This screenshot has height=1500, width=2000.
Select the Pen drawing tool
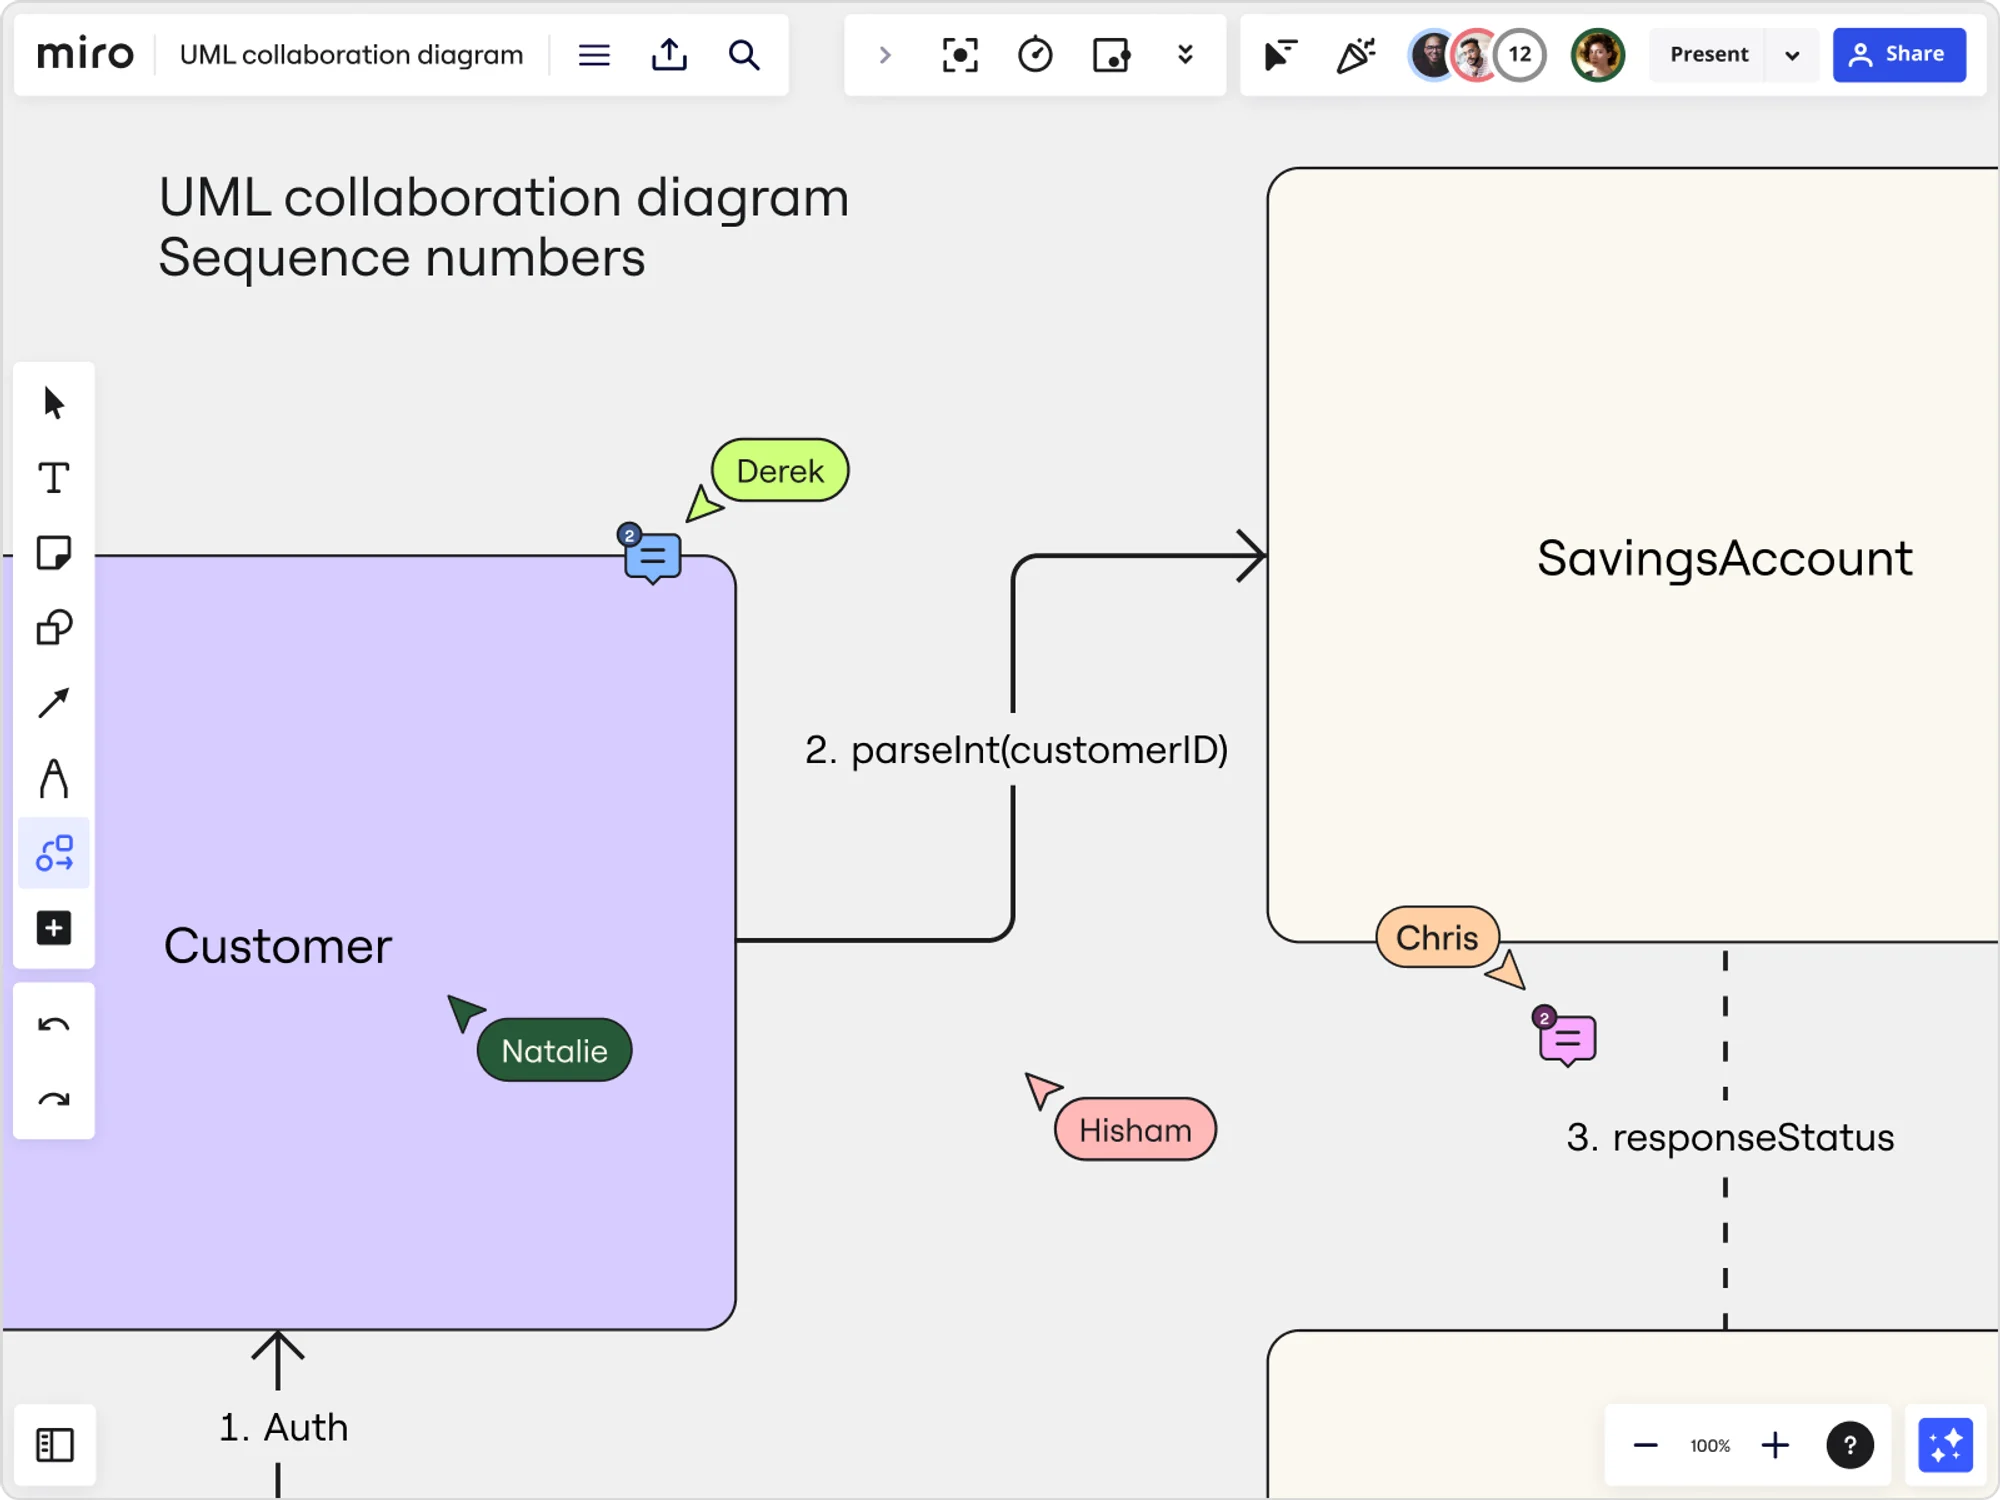click(x=54, y=778)
